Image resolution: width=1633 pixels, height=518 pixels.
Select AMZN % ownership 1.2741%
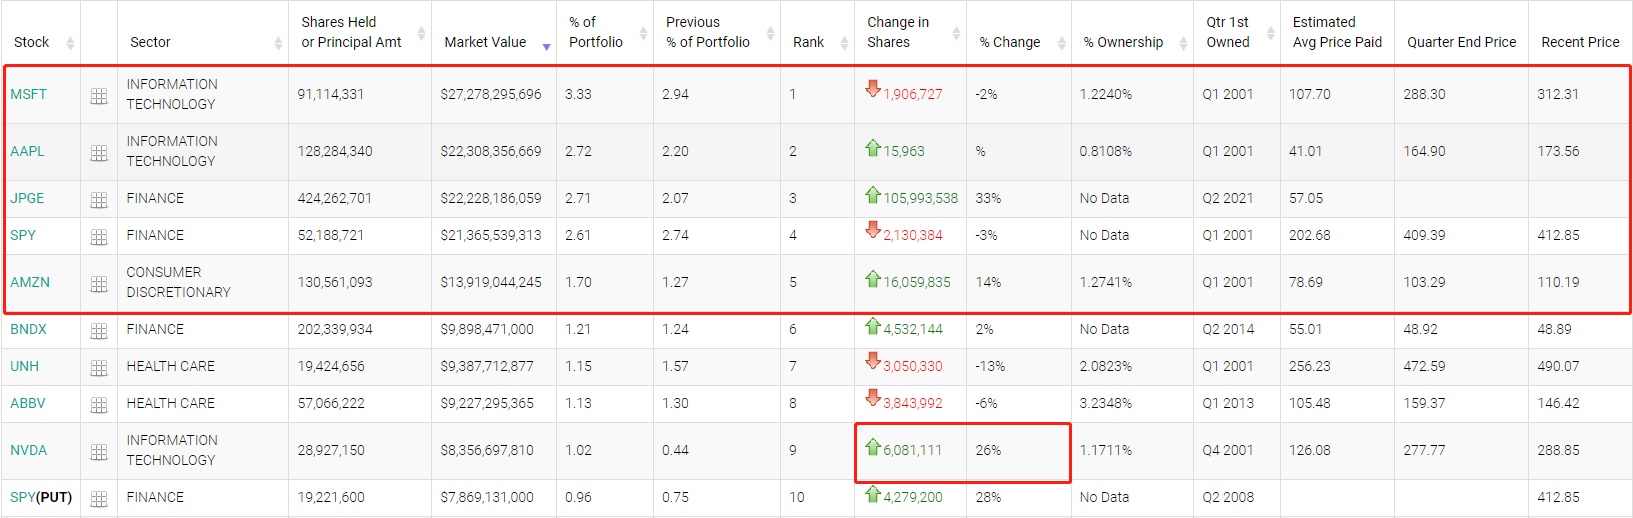coord(1106,282)
